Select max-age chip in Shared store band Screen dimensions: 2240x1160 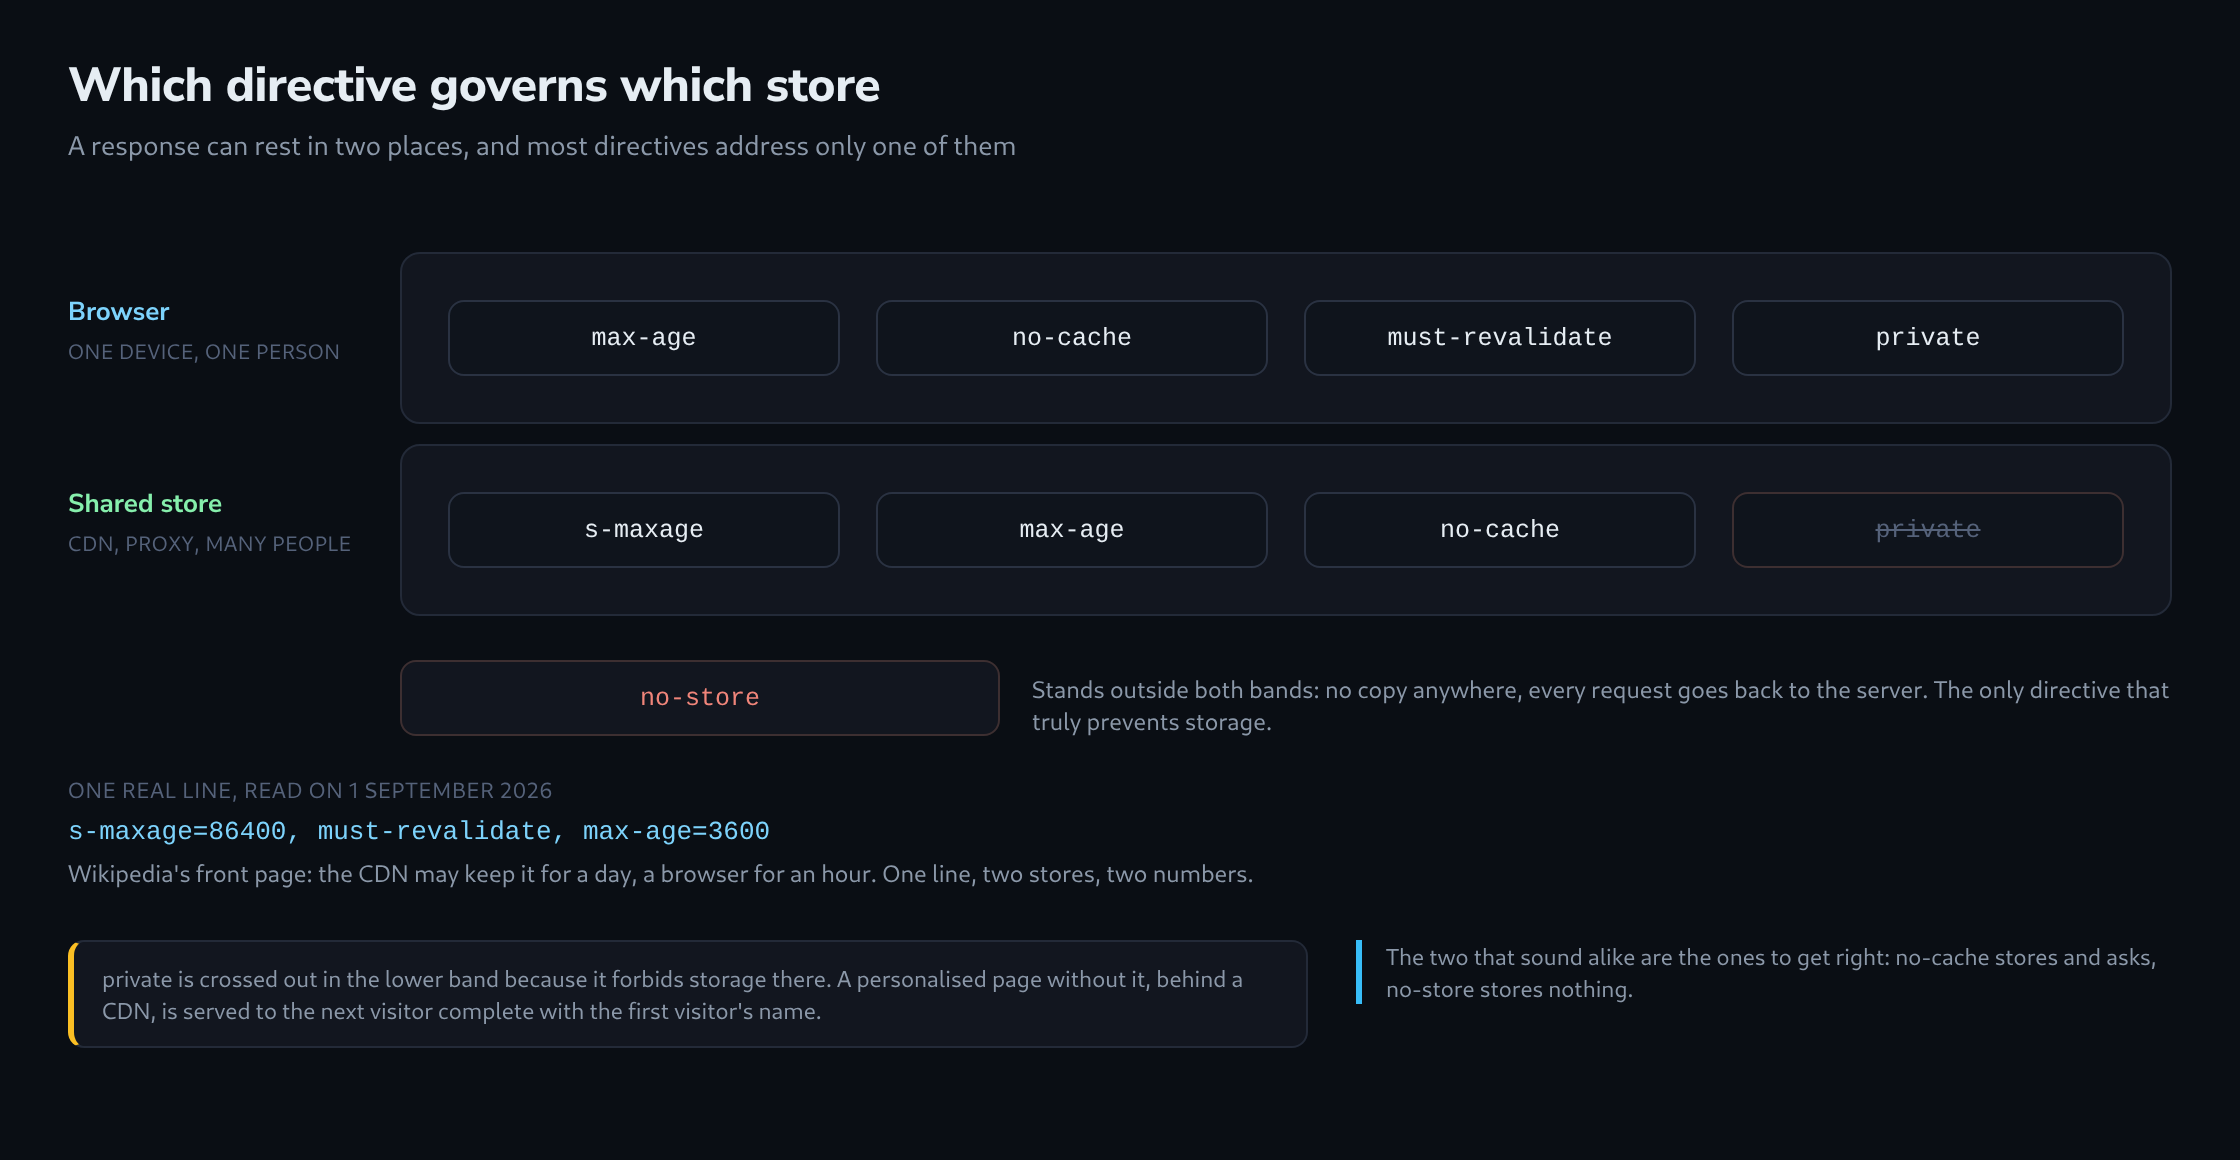coord(1071,530)
